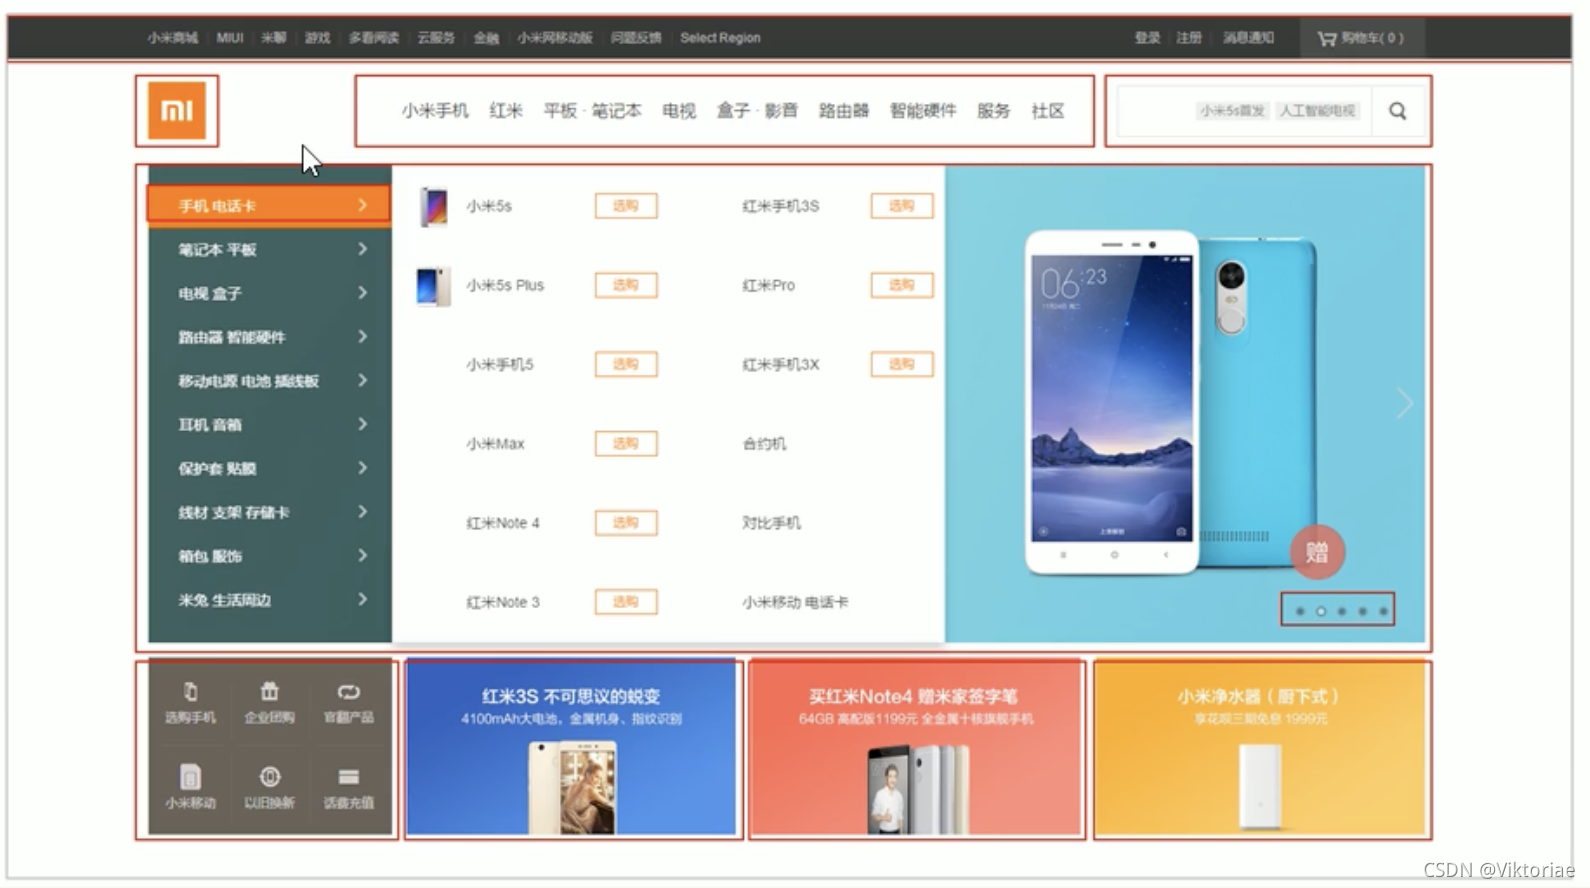Expand the 笔记本 平板 category chevron
The height and width of the screenshot is (888, 1590).
coord(362,249)
